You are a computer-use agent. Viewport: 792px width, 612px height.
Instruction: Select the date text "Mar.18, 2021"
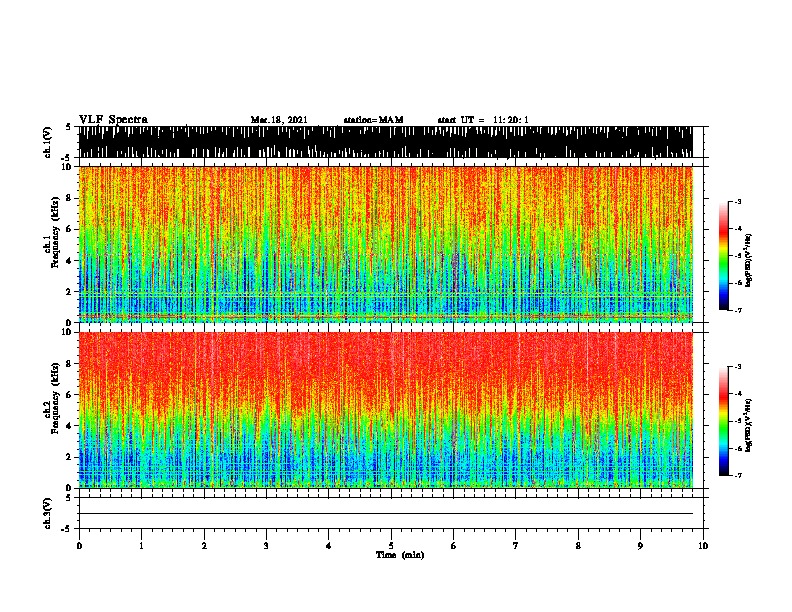pos(279,120)
